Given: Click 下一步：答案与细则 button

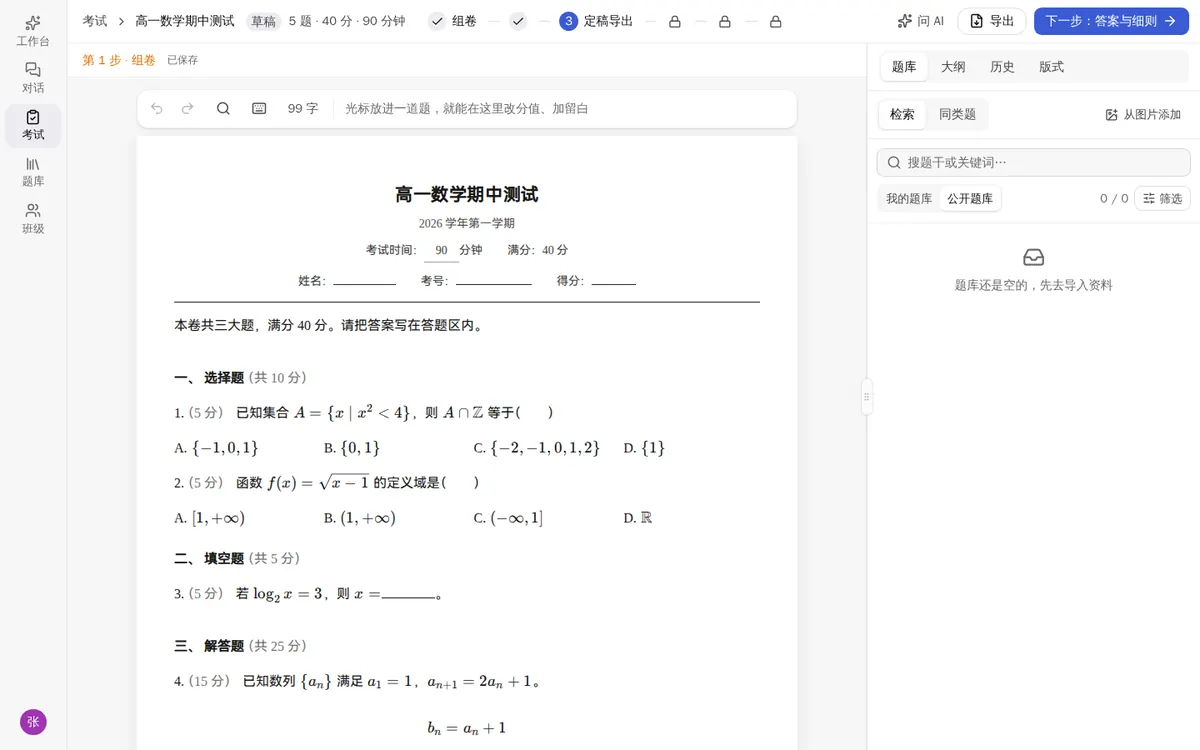Looking at the screenshot, I should click(1111, 21).
